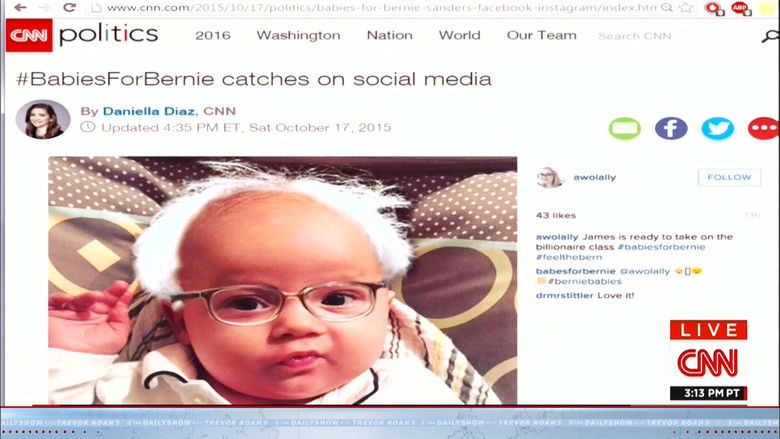Click the CNN logo in the header
Screen dimensions: 780x439
(x=28, y=36)
